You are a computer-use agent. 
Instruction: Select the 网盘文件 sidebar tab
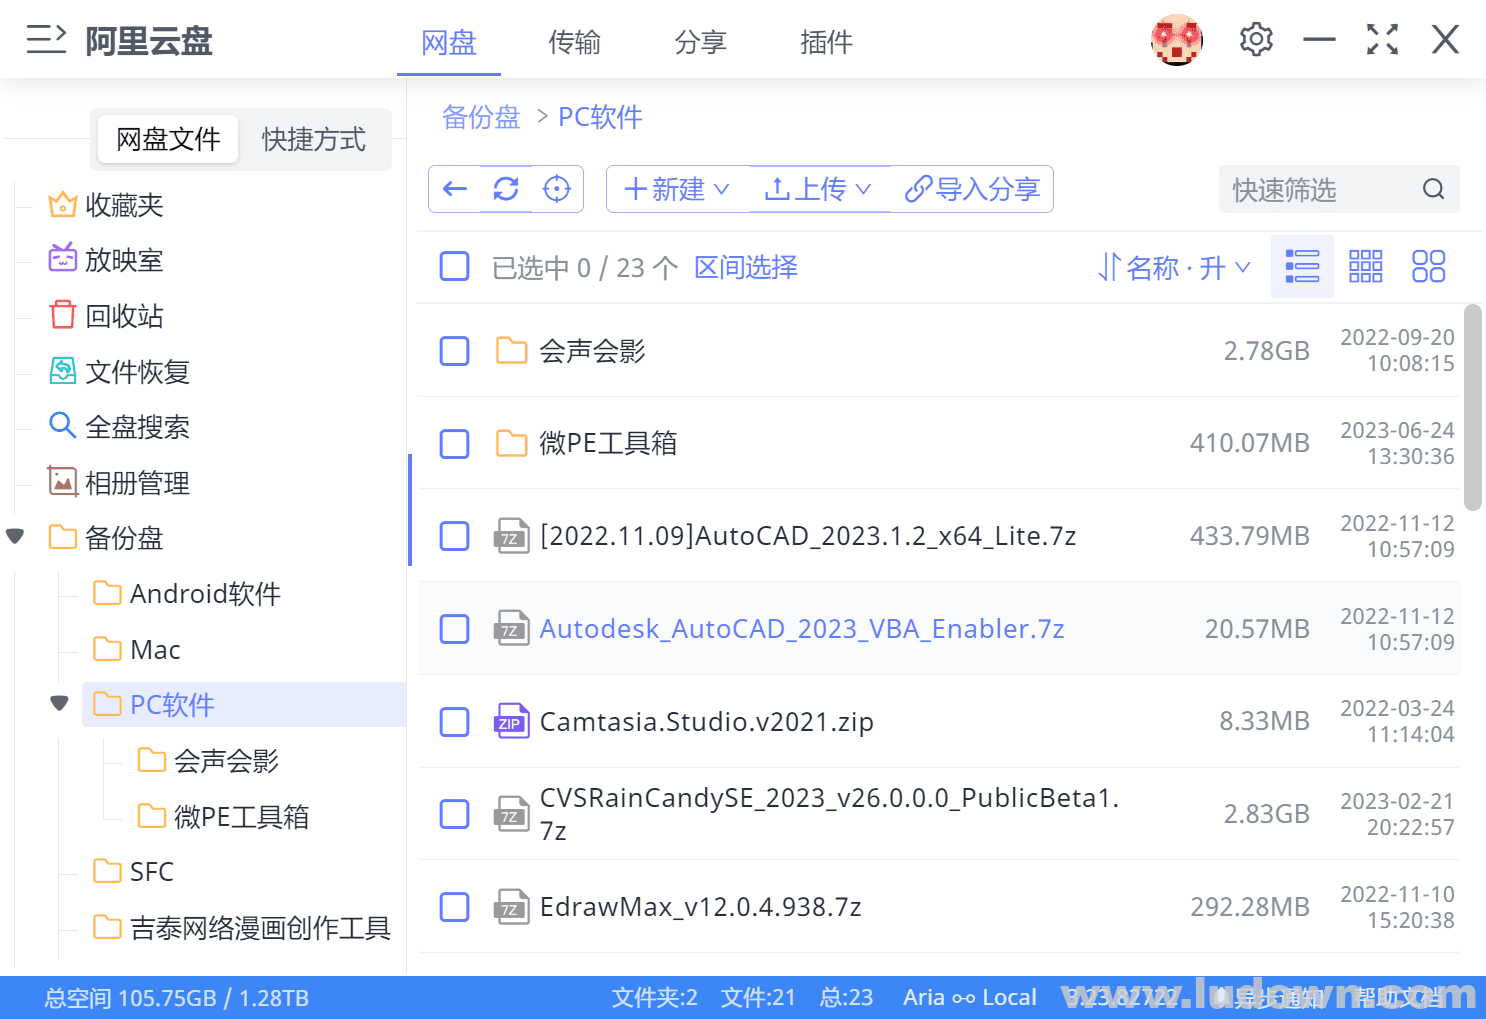pyautogui.click(x=168, y=139)
